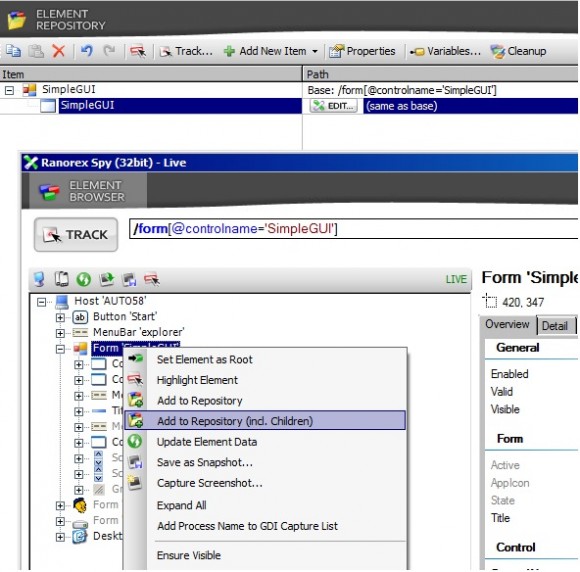Run repository Cleanup
Screen dimensions: 580x572
click(518, 51)
